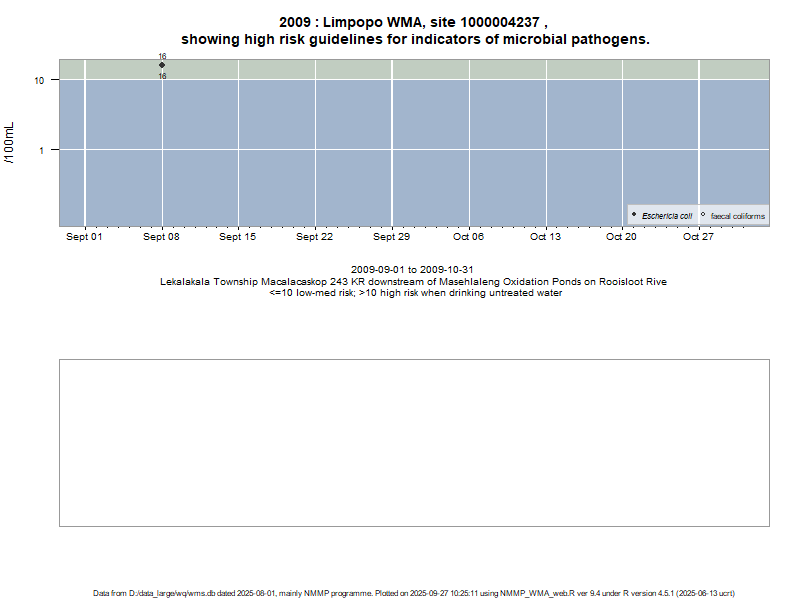Click the Sept 01 x-axis label
The height and width of the screenshot is (600, 800).
pos(84,237)
